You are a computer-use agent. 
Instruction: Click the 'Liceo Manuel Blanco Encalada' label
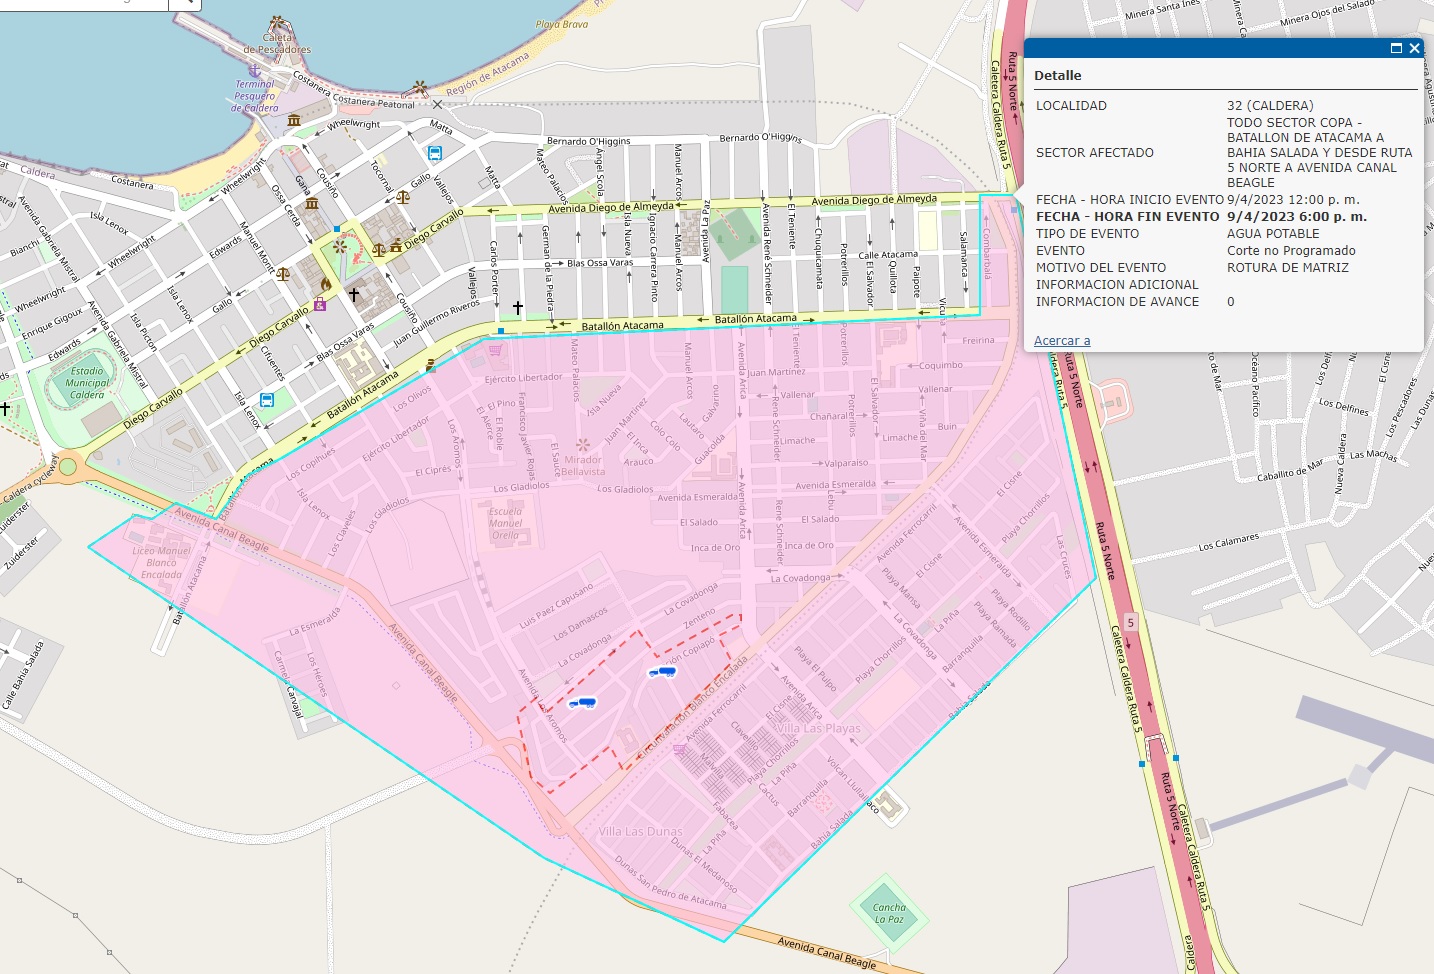tap(161, 562)
